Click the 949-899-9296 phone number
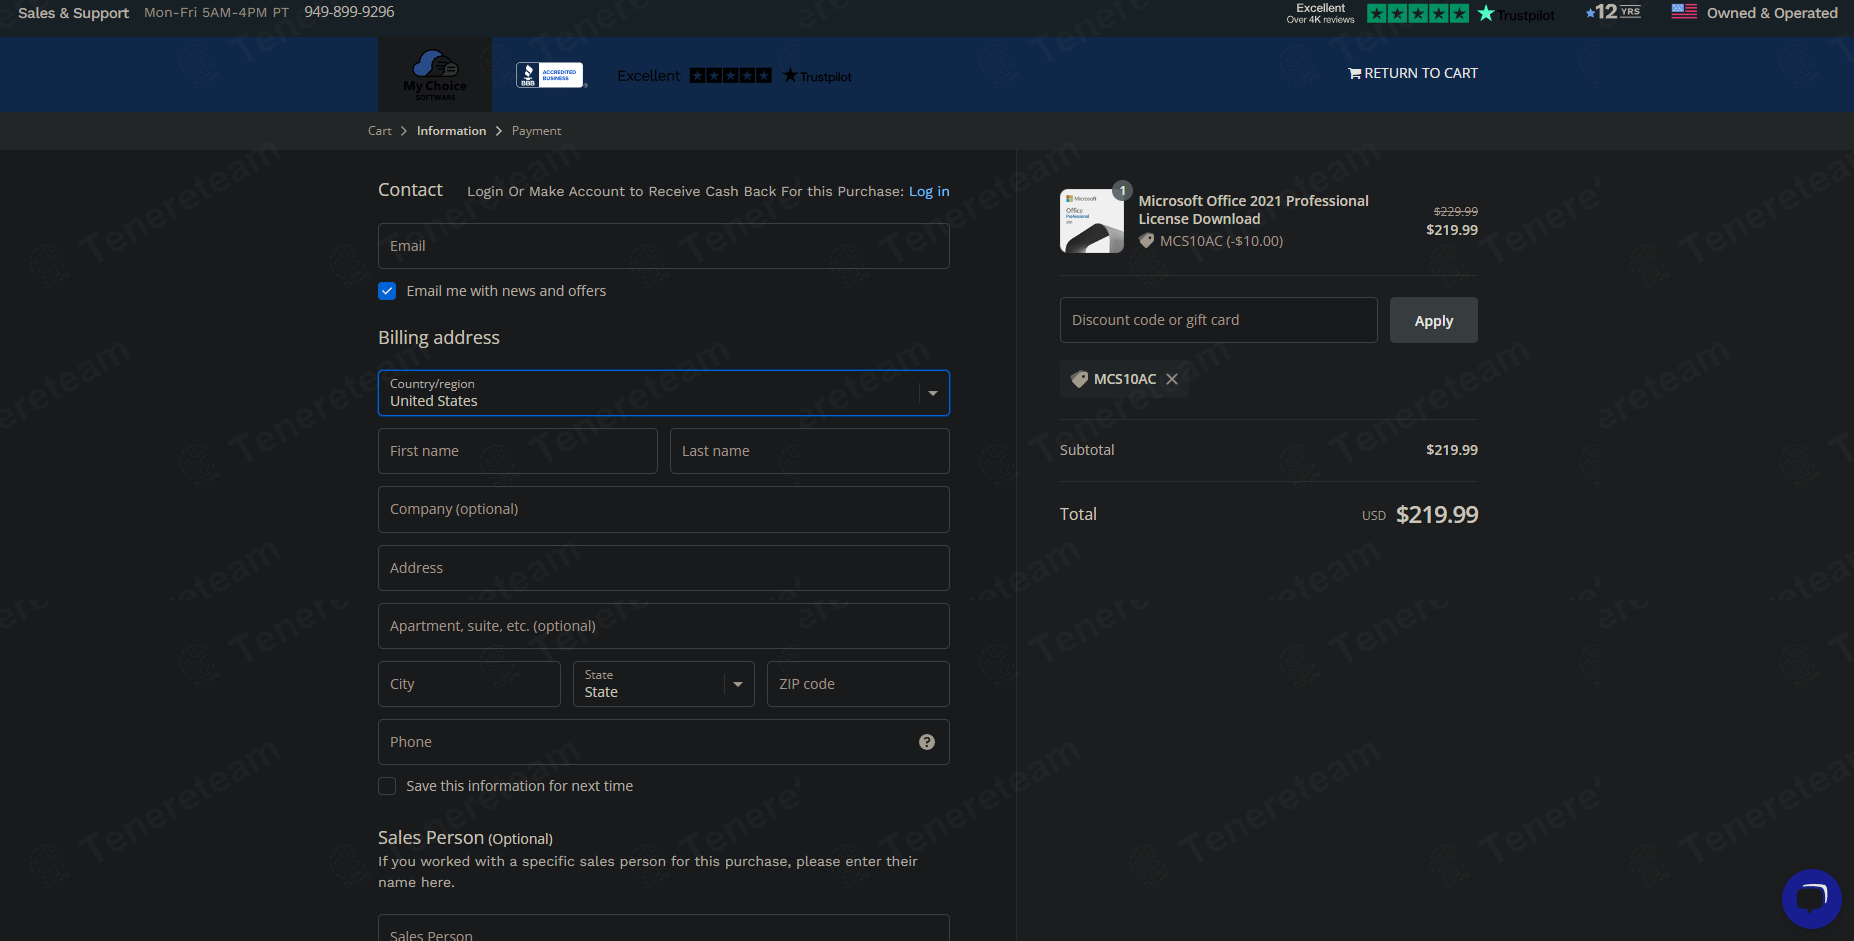The height and width of the screenshot is (941, 1854). [x=349, y=12]
